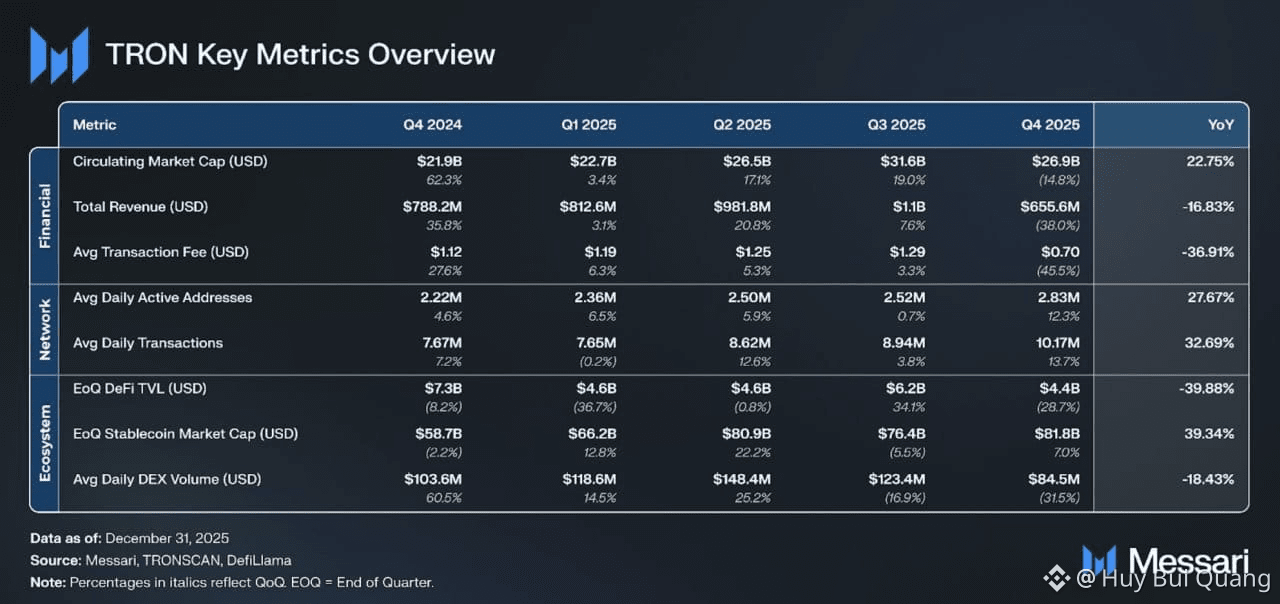Click the 32.69% YoY value
The image size is (1280, 604).
click(1209, 343)
